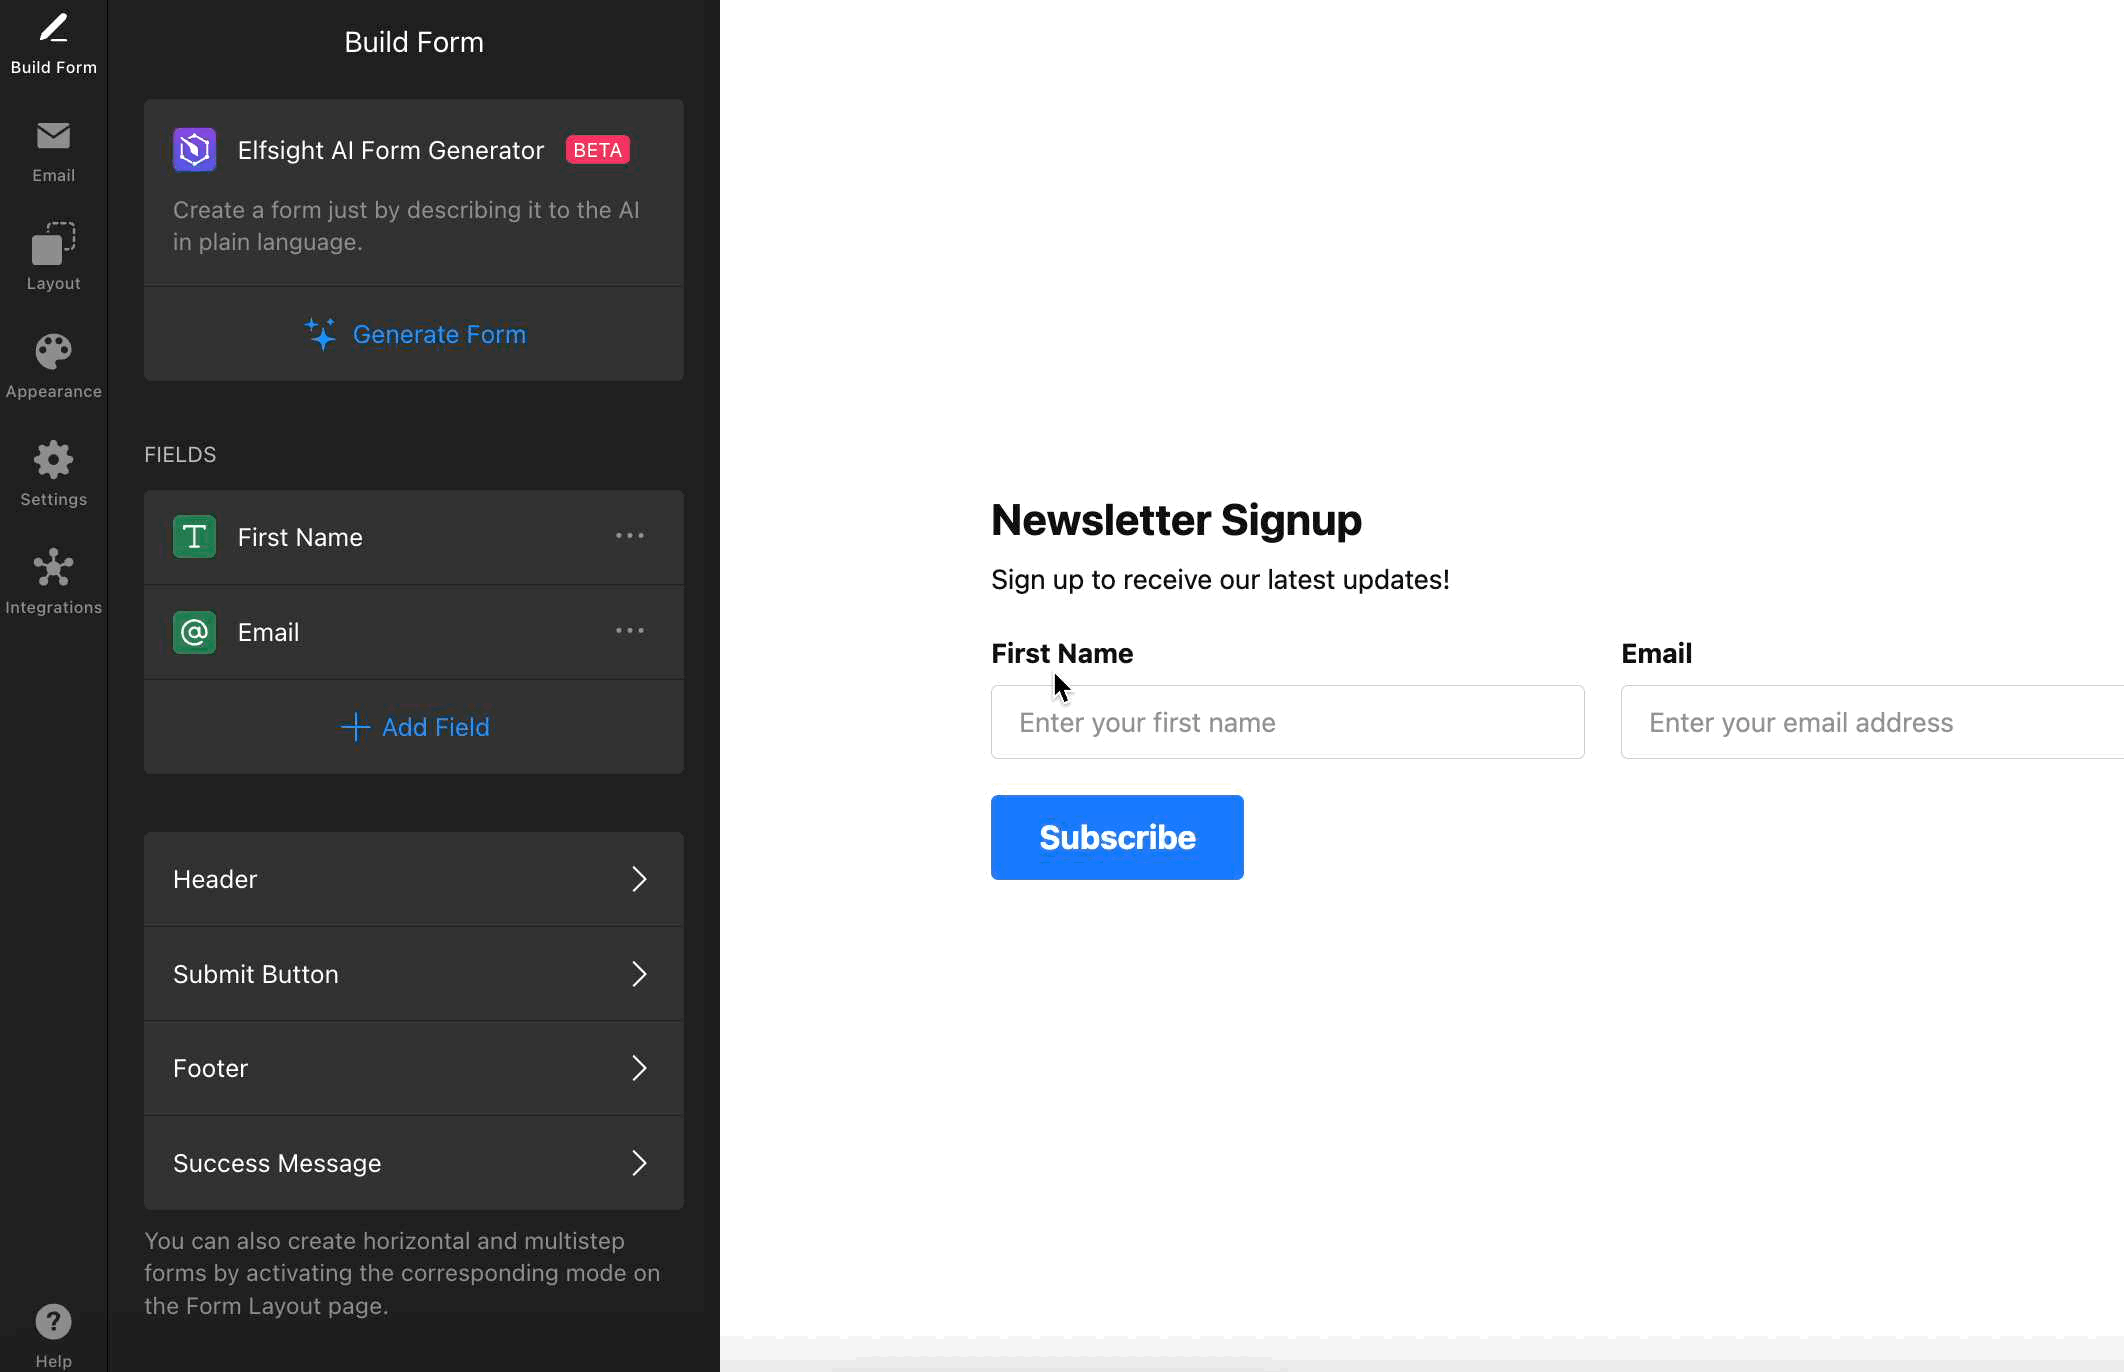Click Add Field to add a field
The width and height of the screenshot is (2124, 1372).
[x=414, y=727]
